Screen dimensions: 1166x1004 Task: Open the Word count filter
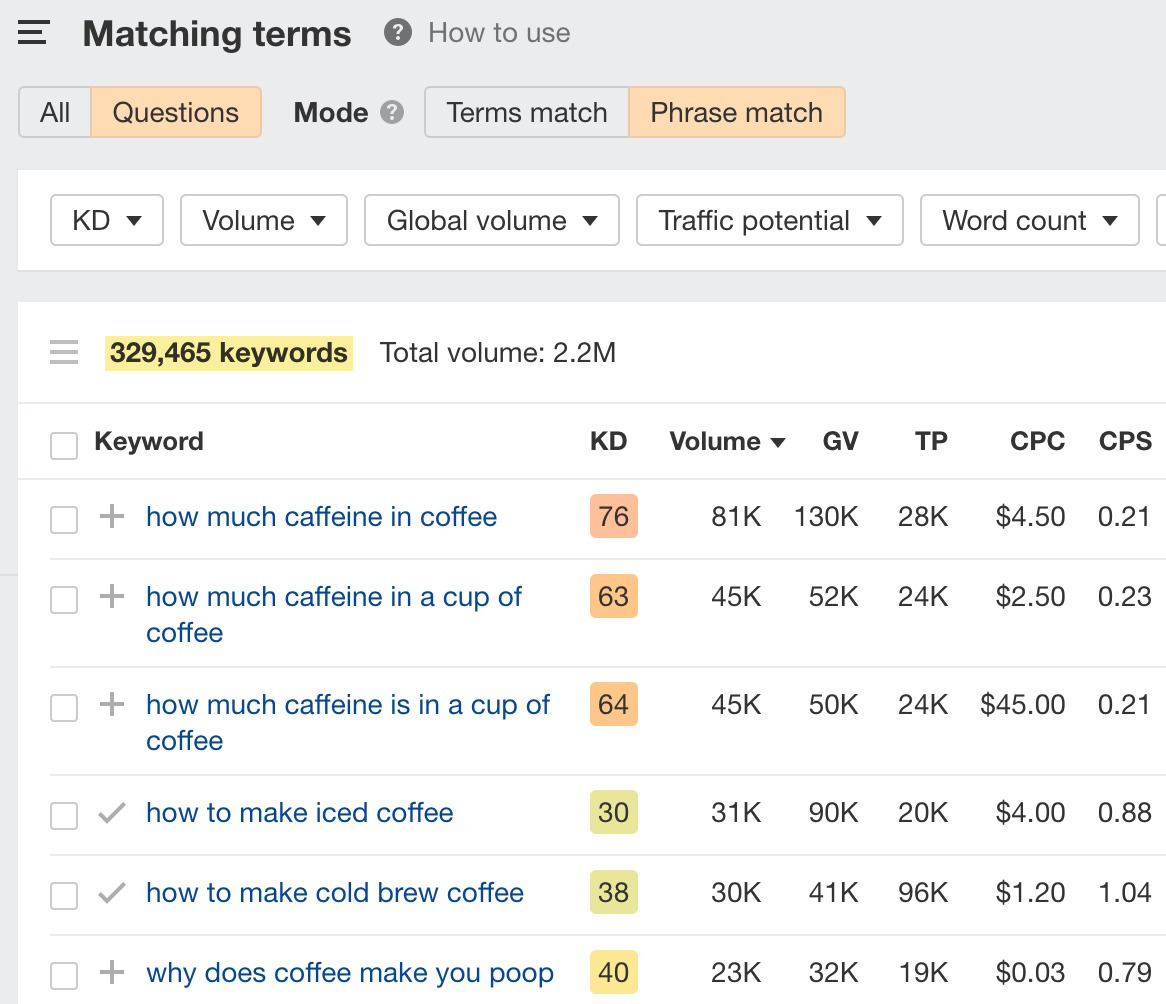pyautogui.click(x=1029, y=220)
